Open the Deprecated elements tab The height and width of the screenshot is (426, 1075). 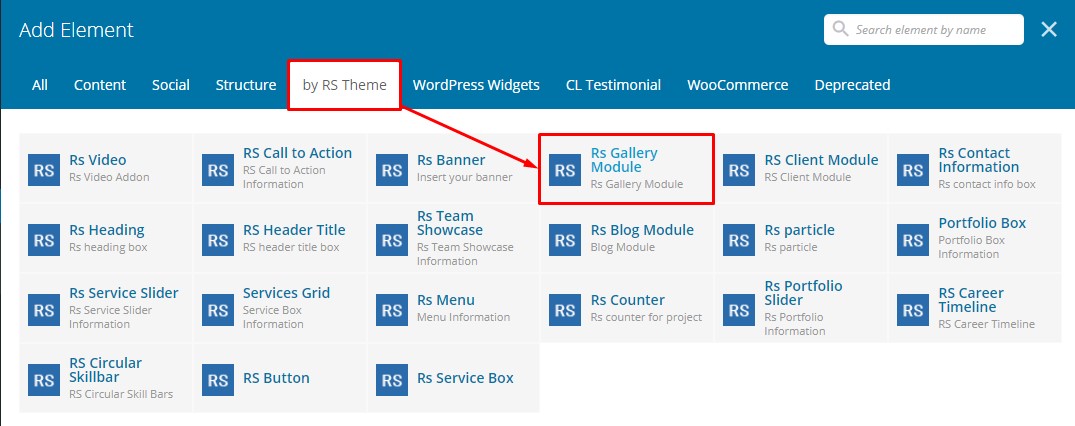click(852, 85)
